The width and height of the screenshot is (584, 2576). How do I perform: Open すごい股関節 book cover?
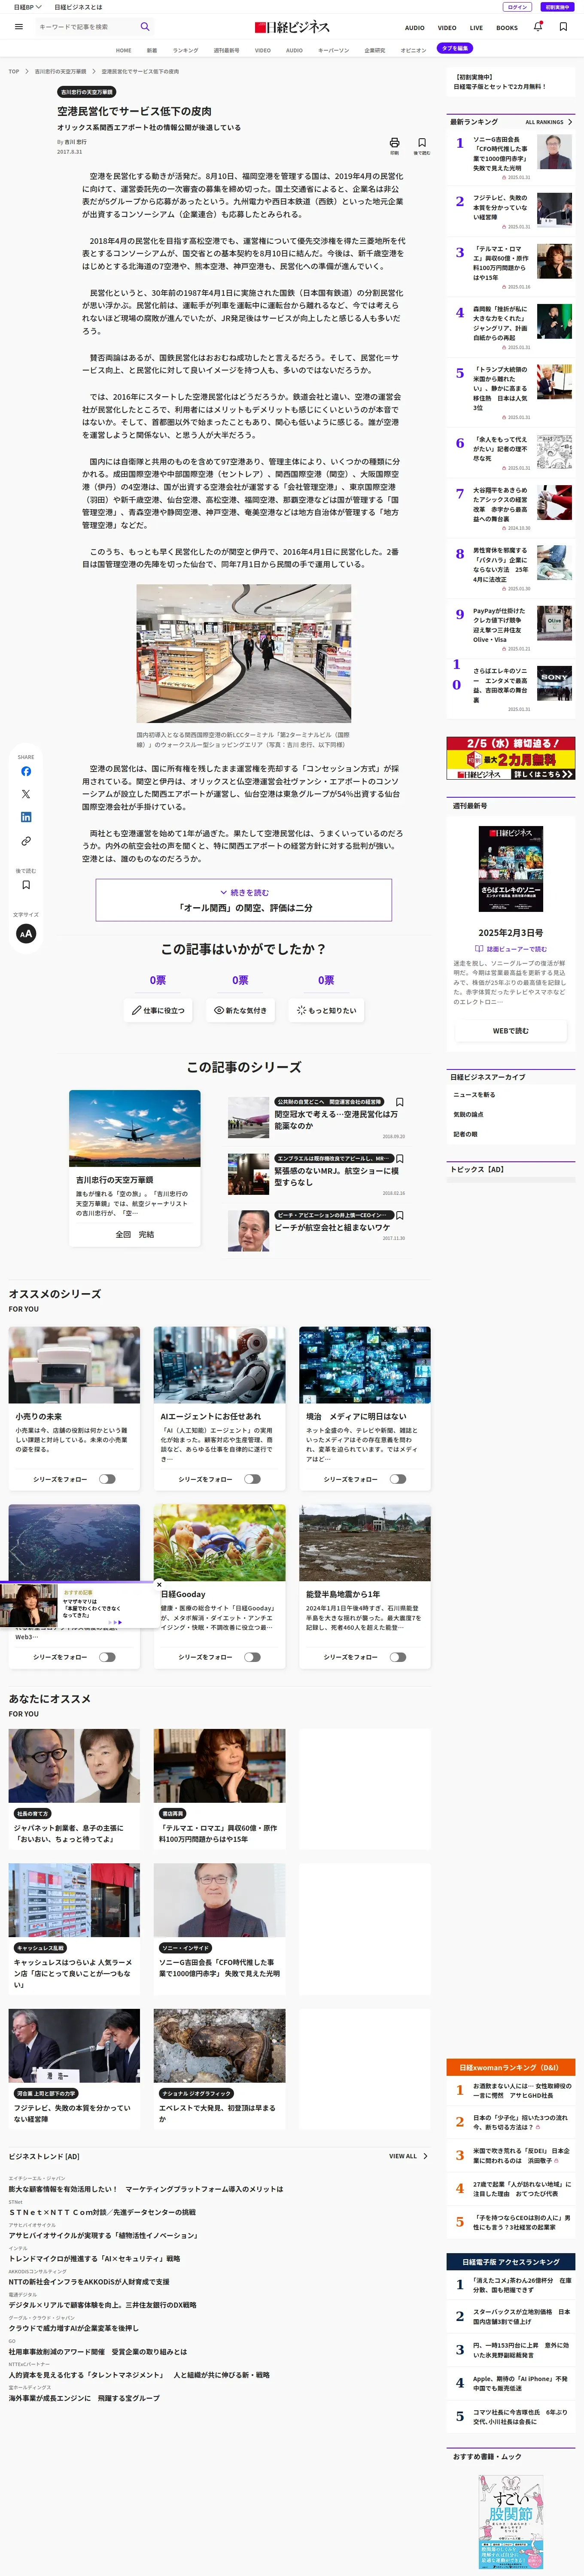[510, 2522]
